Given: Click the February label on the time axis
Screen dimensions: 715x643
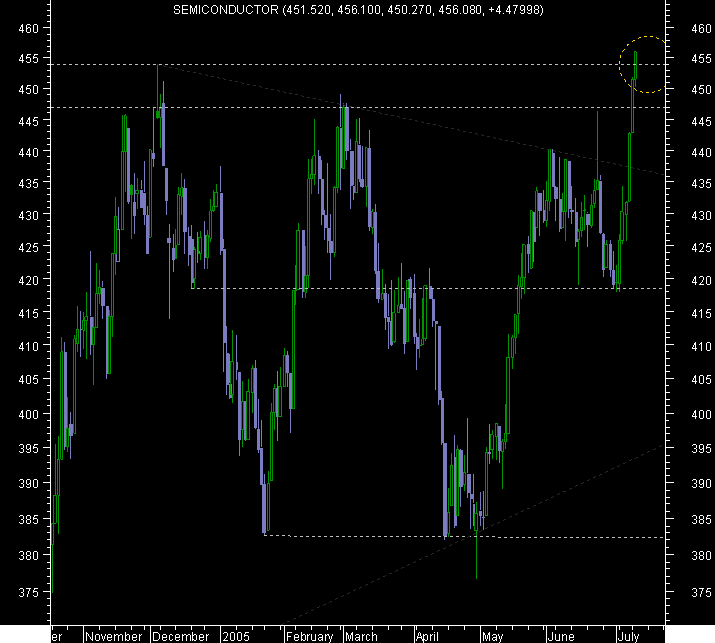Looking at the screenshot, I should click(310, 636).
